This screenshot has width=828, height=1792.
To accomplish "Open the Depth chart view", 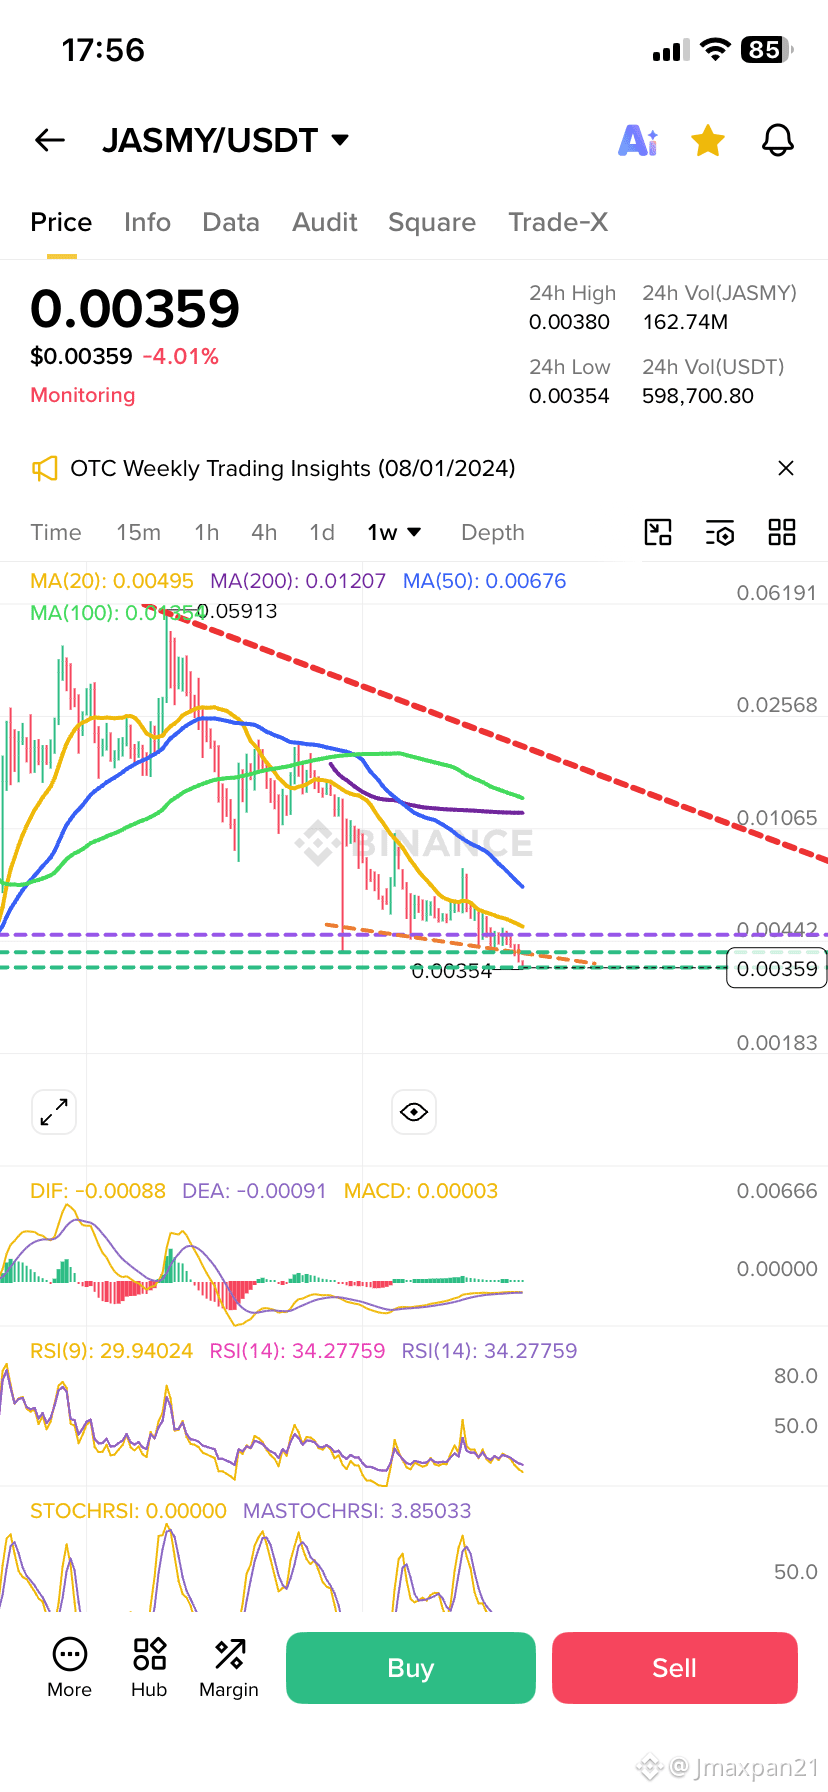I will tap(493, 532).
